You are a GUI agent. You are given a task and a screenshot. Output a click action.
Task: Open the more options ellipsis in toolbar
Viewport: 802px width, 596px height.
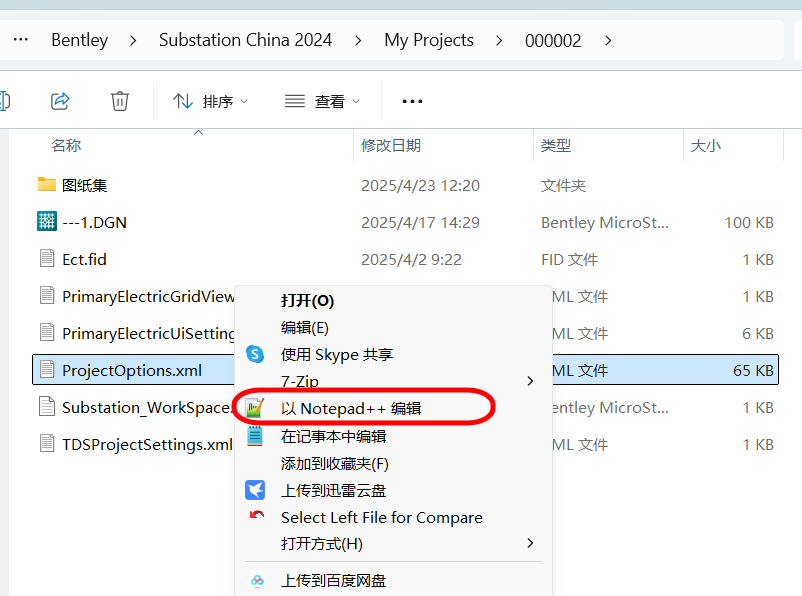[412, 101]
